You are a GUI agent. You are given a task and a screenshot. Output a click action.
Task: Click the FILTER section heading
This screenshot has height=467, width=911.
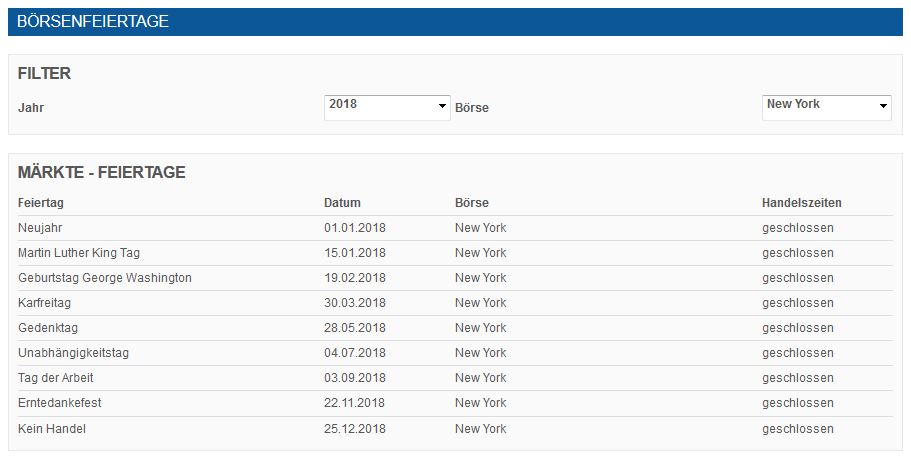pos(44,74)
